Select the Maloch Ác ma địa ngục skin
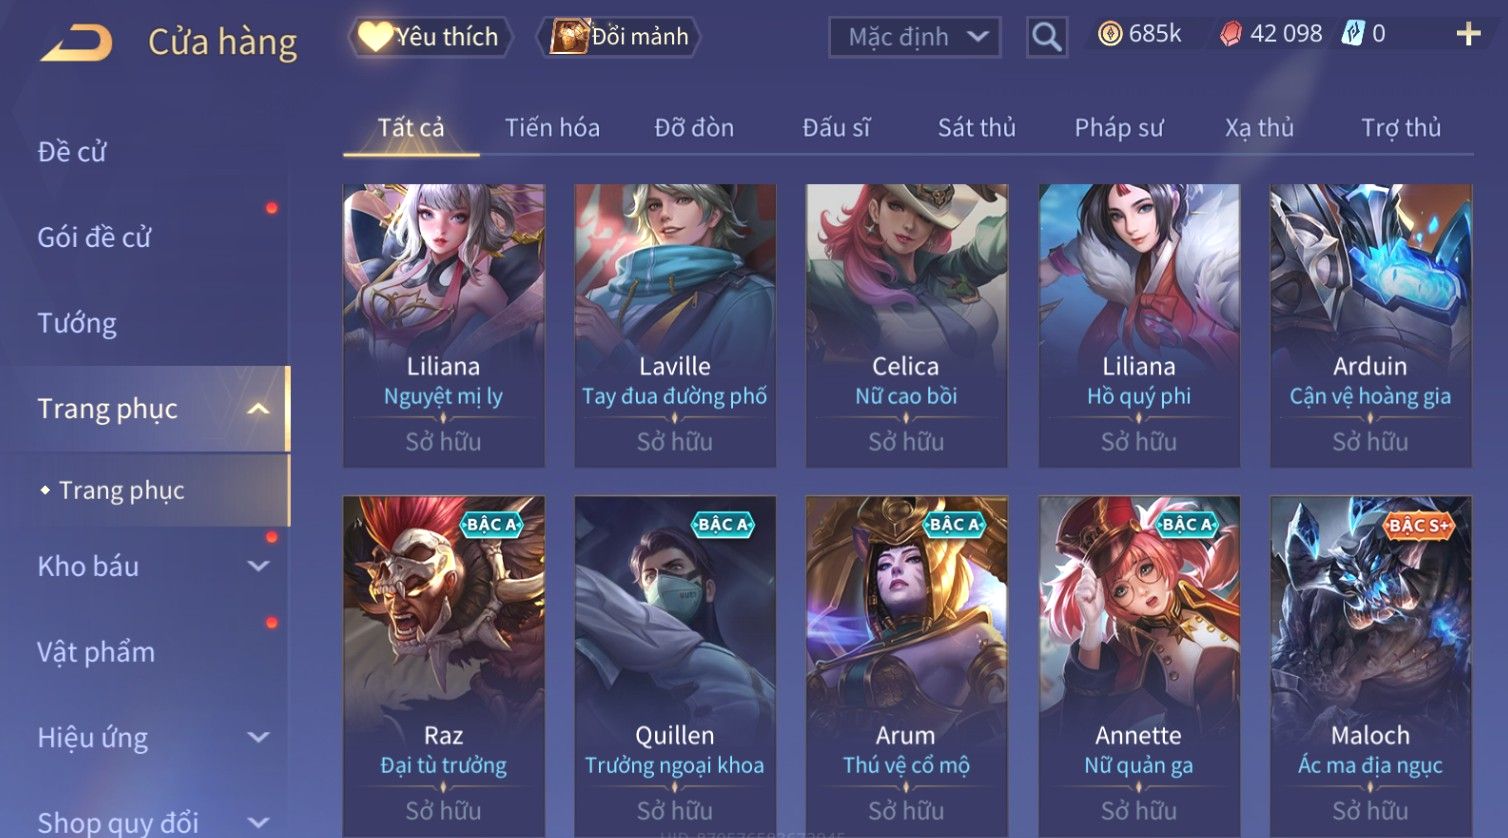1508x838 pixels. [1370, 666]
